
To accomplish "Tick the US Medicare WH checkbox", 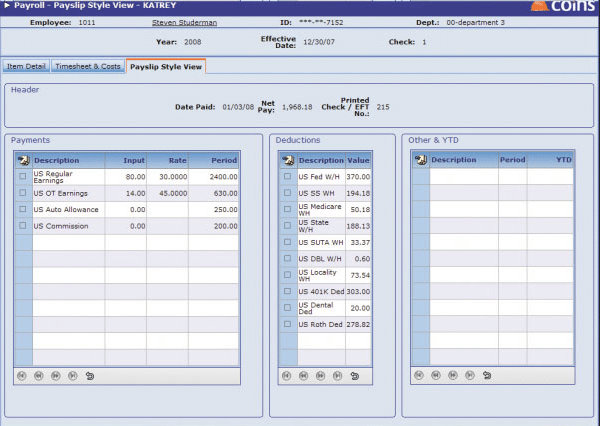I will tap(287, 209).
